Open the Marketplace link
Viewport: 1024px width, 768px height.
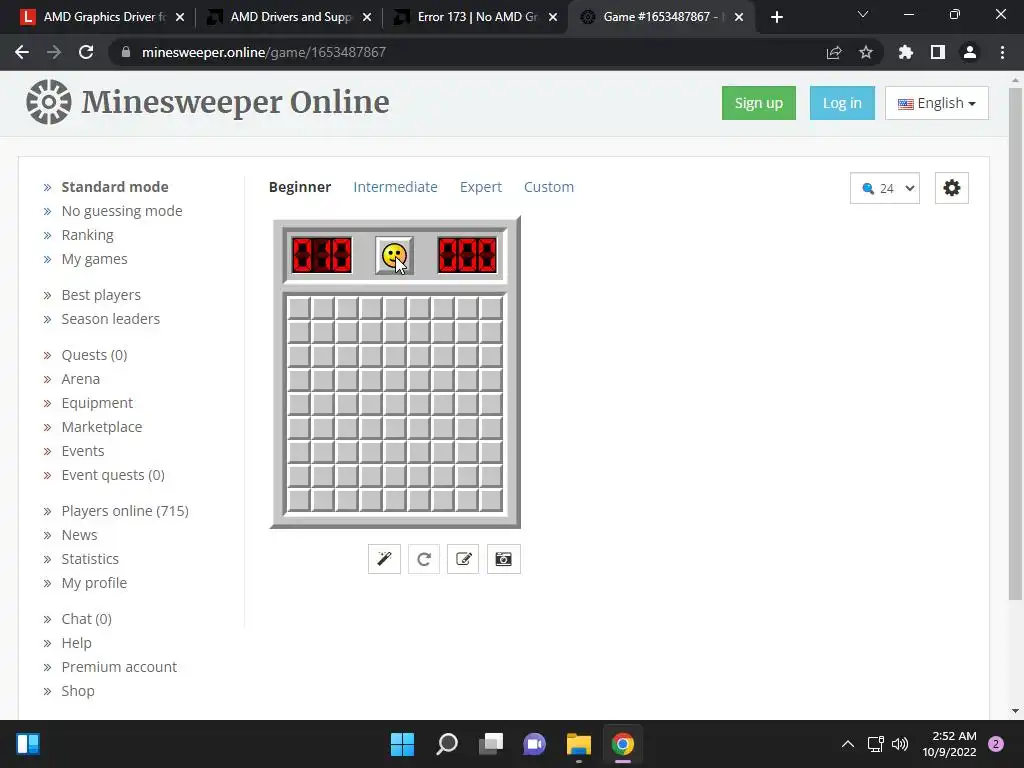[101, 427]
